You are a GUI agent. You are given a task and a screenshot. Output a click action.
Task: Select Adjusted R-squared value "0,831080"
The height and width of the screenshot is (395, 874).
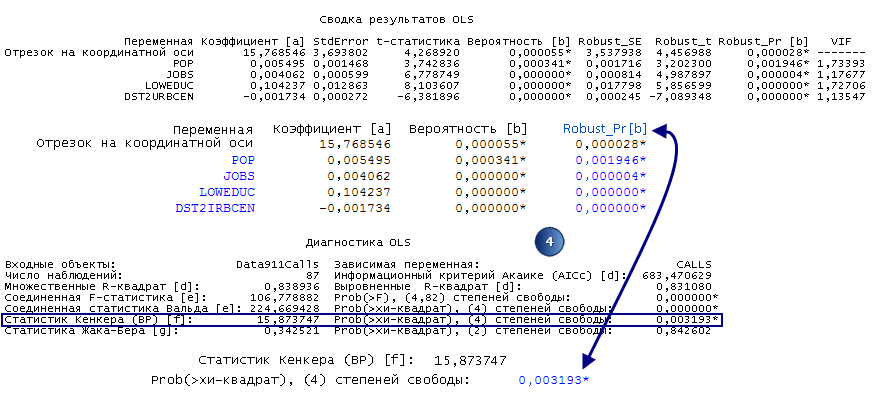click(684, 286)
